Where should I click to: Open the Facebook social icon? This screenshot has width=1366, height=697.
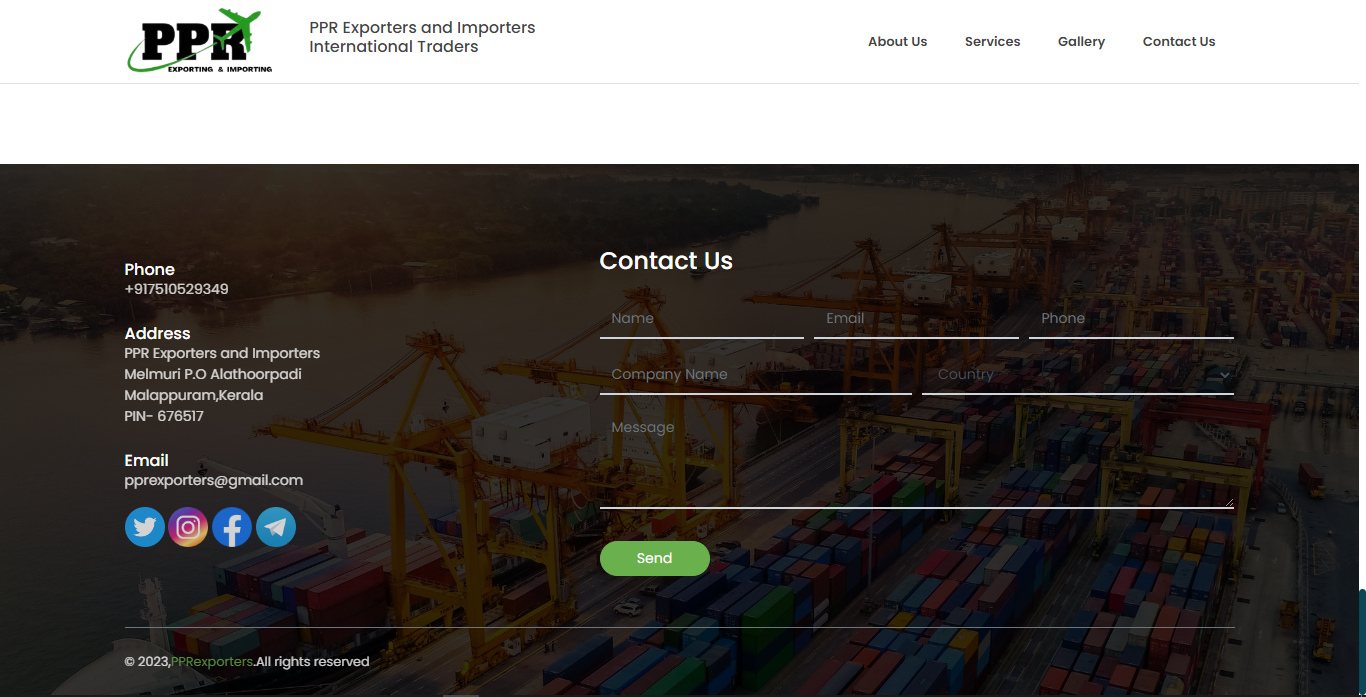(232, 527)
